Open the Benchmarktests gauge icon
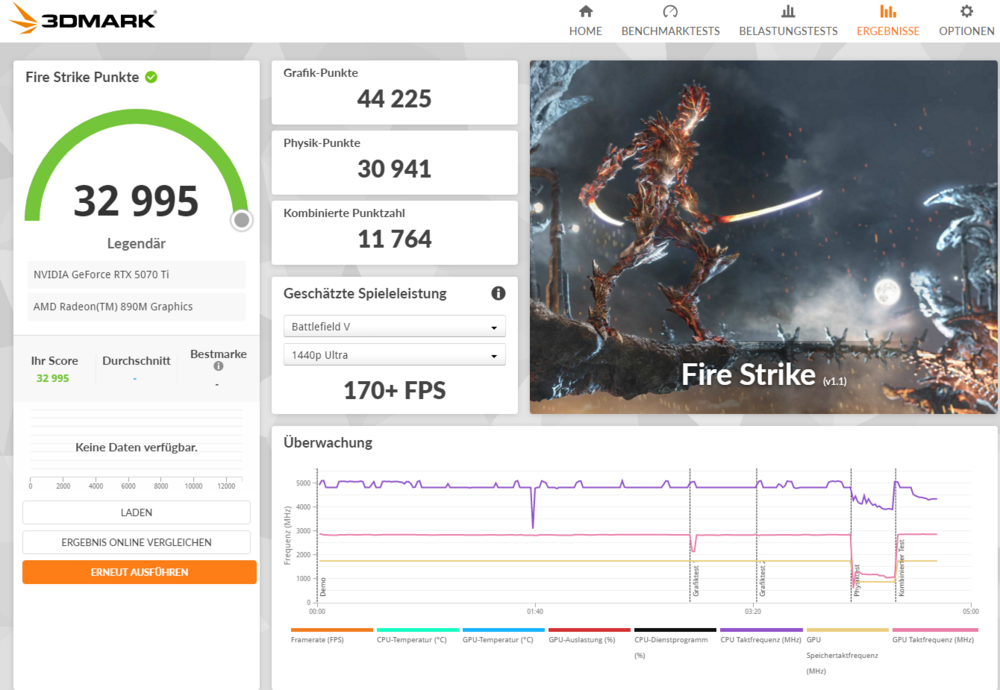1000x690 pixels. (x=670, y=12)
